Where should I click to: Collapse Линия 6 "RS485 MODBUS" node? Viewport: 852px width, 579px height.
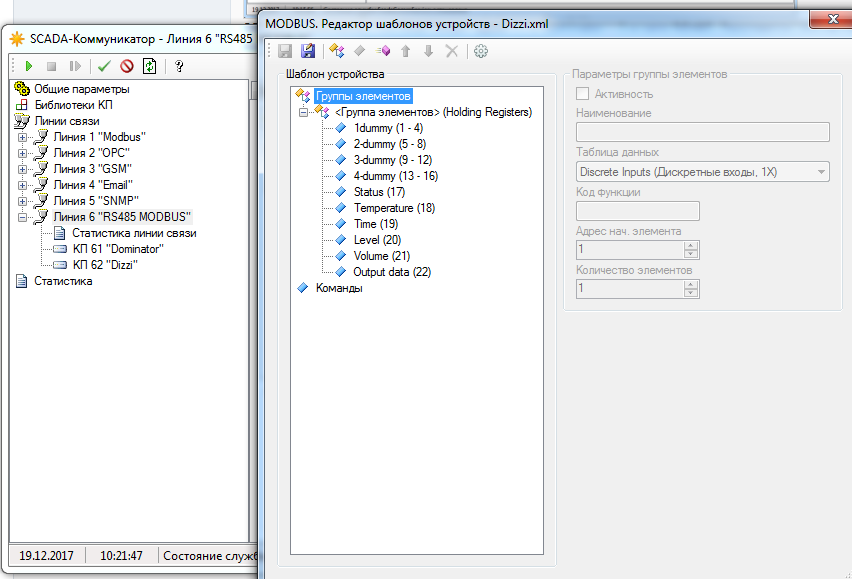click(x=23, y=217)
